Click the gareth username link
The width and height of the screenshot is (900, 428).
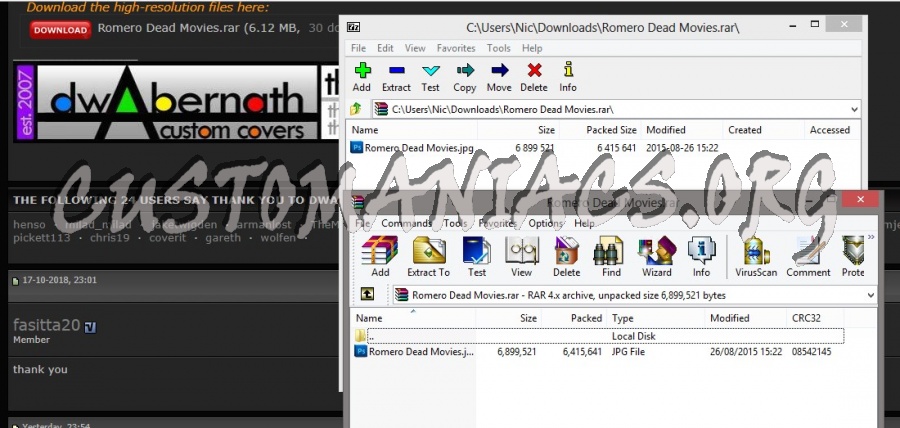coord(223,238)
